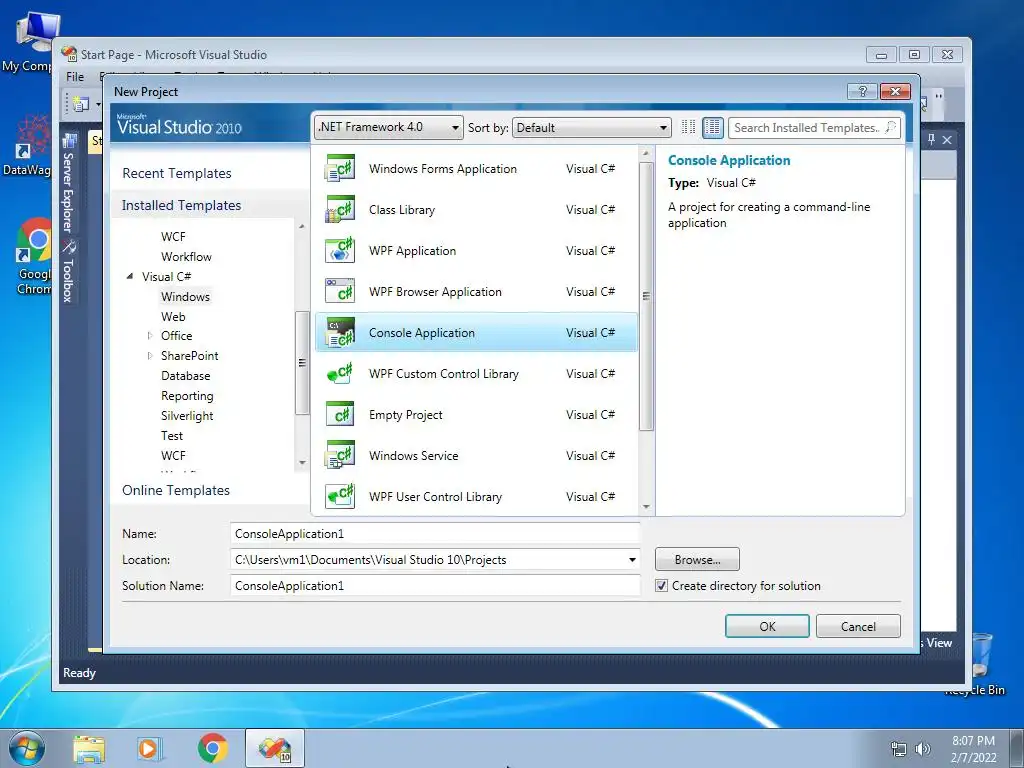Open the network icon in system tray
The height and width of the screenshot is (768, 1024).
(x=899, y=749)
